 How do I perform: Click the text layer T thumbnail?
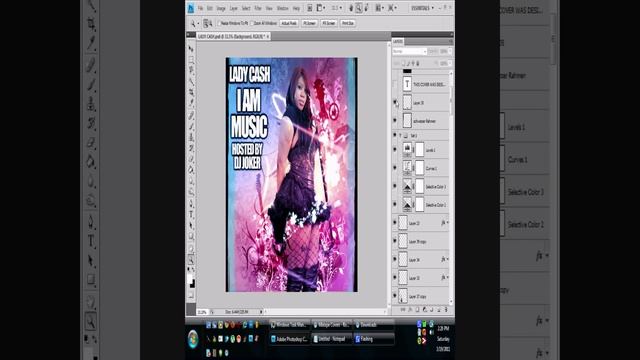coord(407,84)
